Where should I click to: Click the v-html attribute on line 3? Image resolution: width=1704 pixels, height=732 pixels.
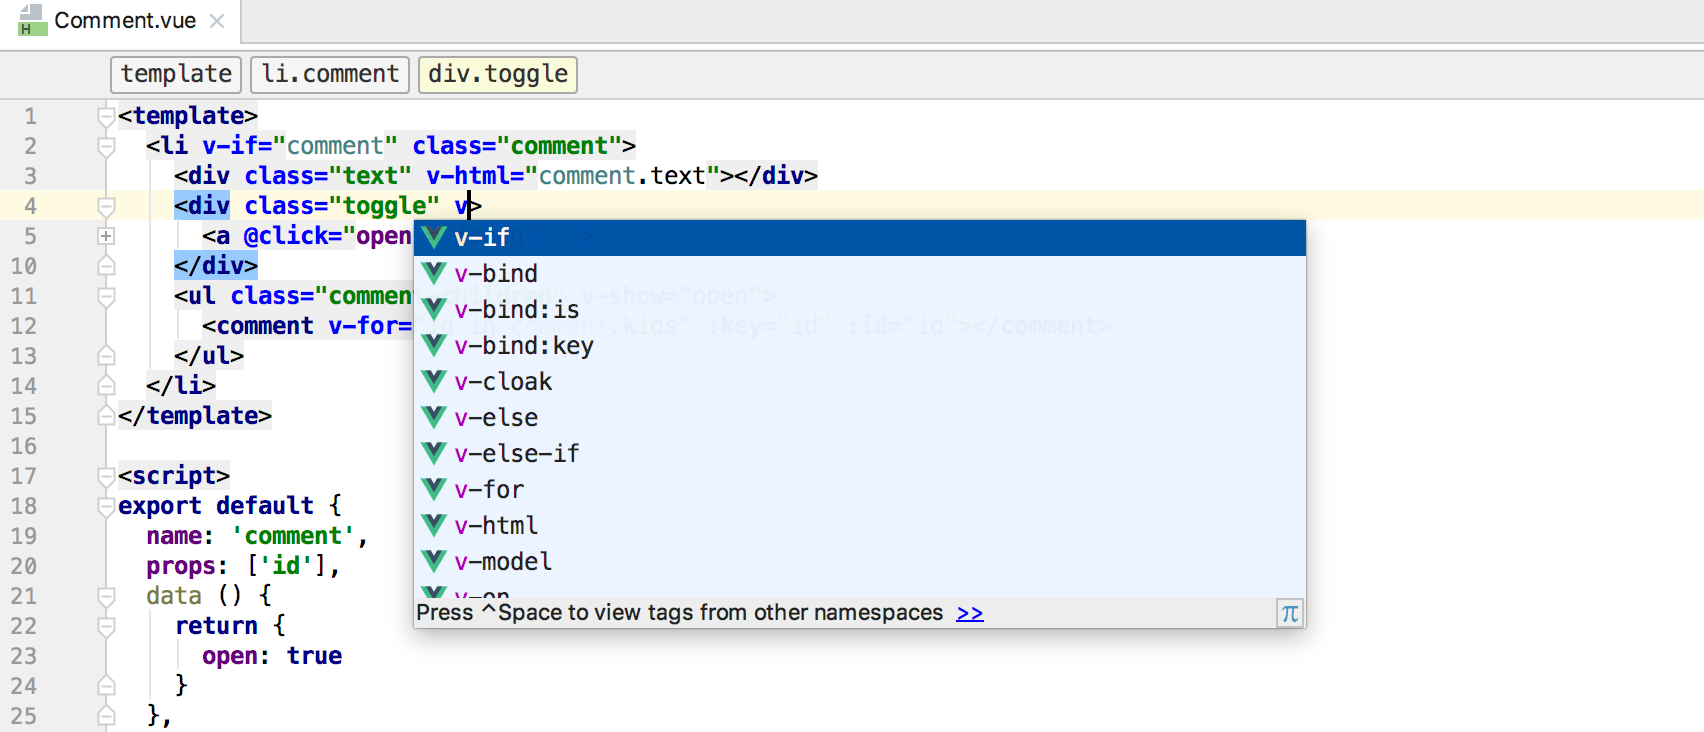(468, 176)
